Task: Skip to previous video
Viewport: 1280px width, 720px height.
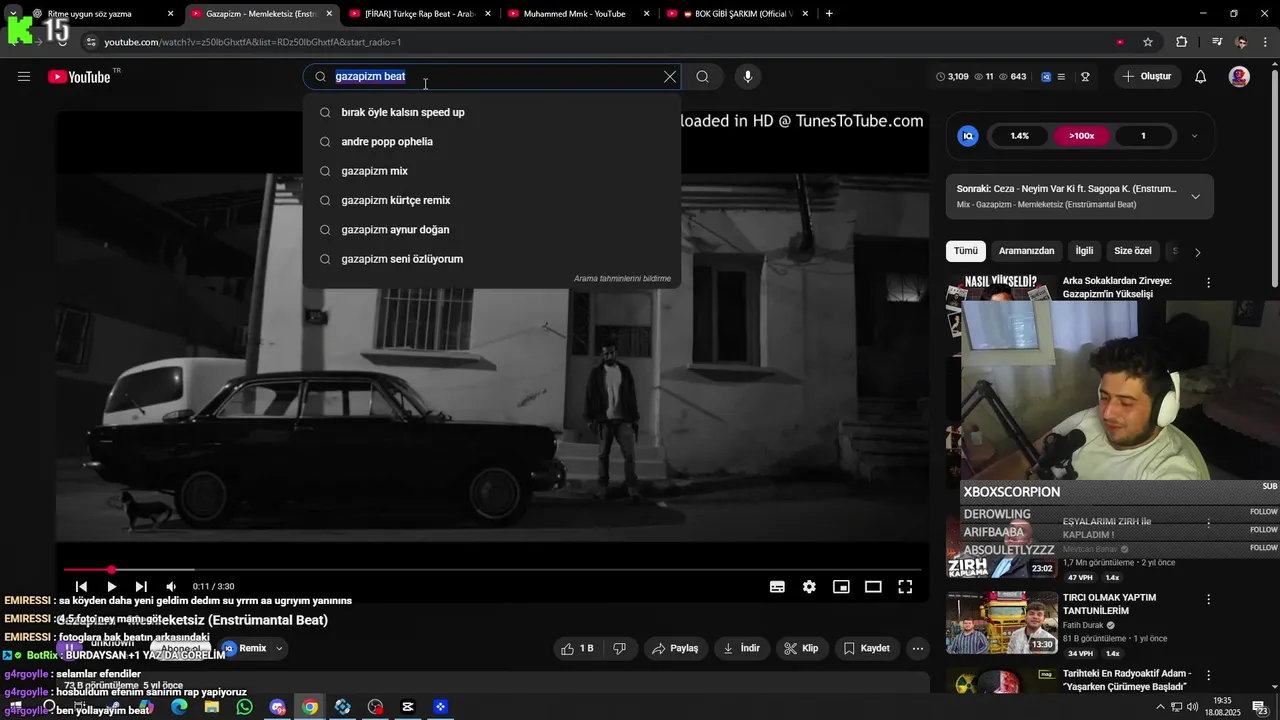Action: click(81, 587)
